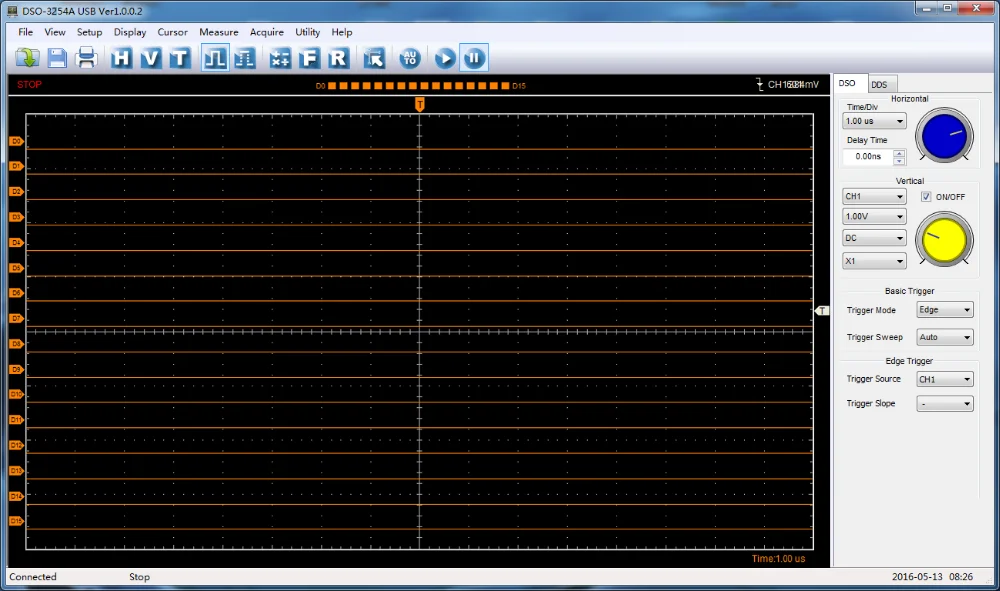Open the Setup menu
The width and height of the screenshot is (1000, 591).
pos(89,32)
